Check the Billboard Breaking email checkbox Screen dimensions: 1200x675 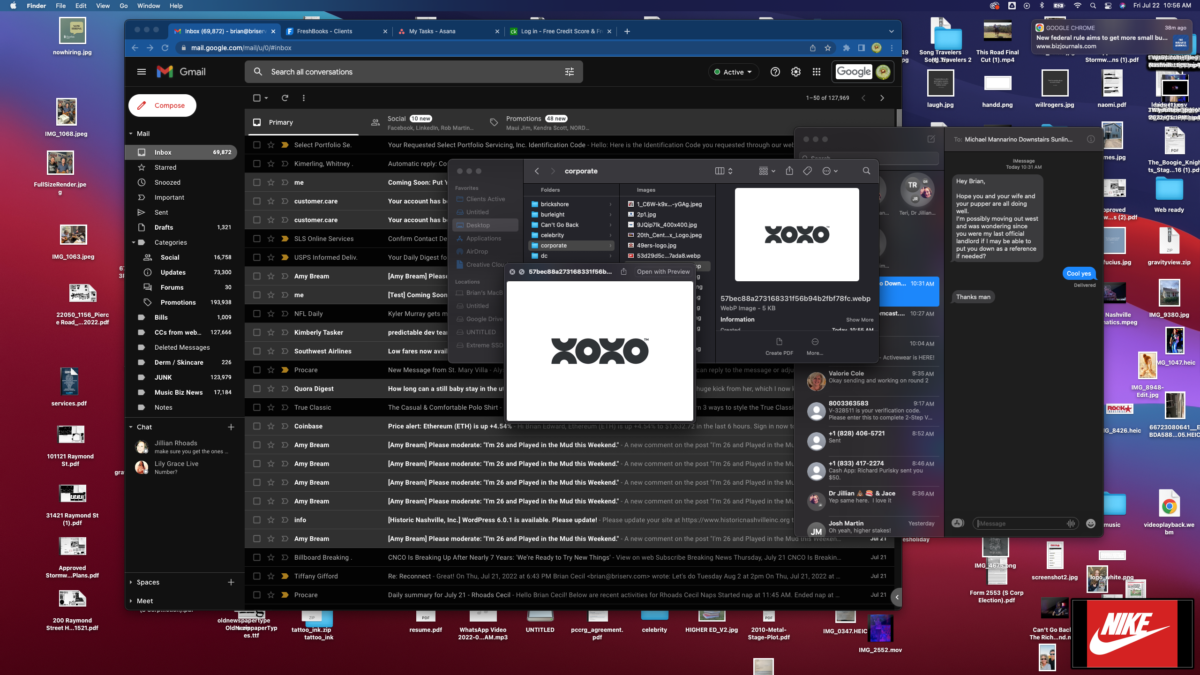coord(257,557)
